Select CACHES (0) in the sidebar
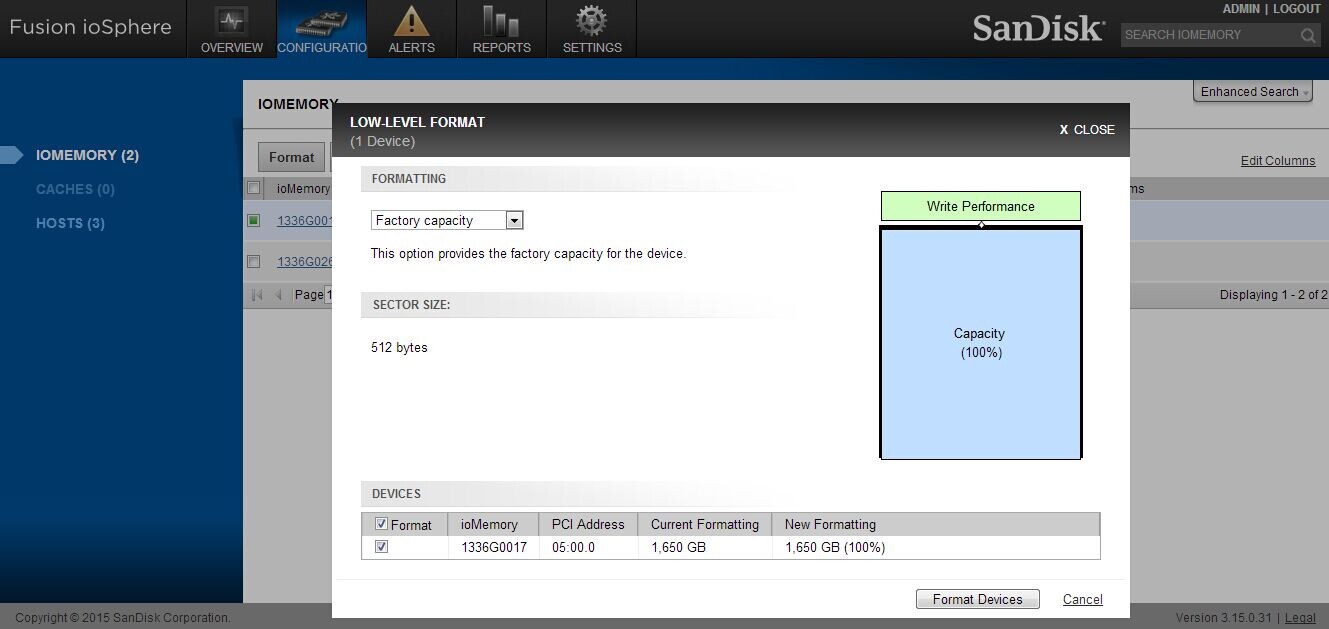This screenshot has height=629, width=1329. 75,189
